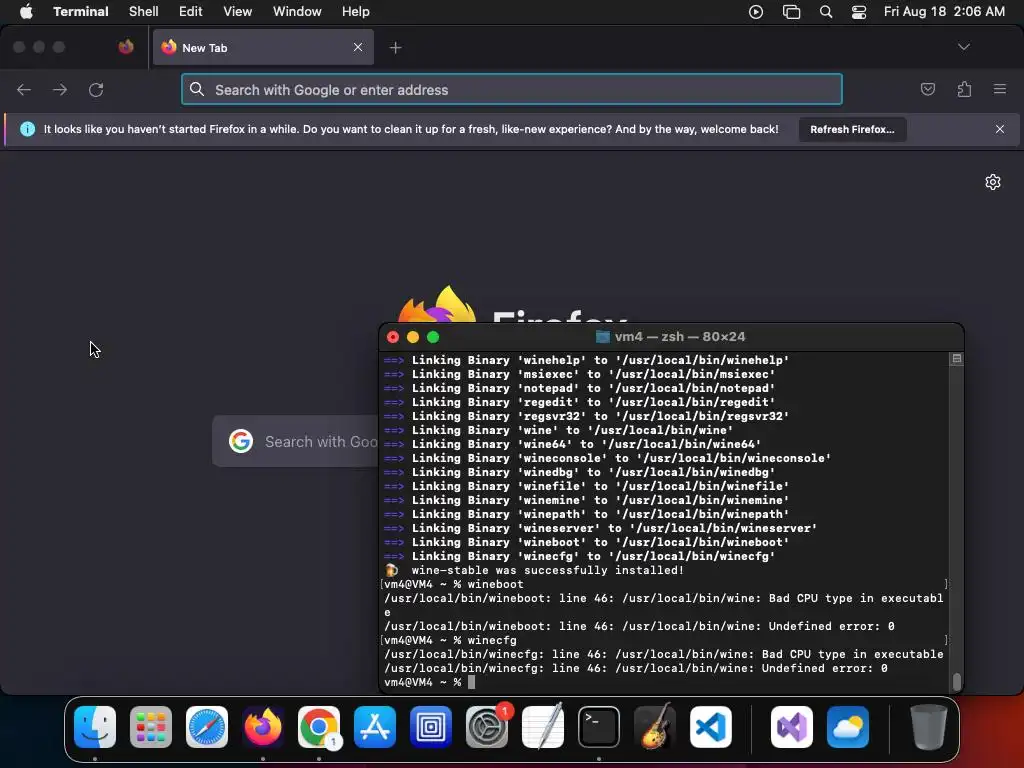Open Google Chrome from the Dock

(x=319, y=726)
